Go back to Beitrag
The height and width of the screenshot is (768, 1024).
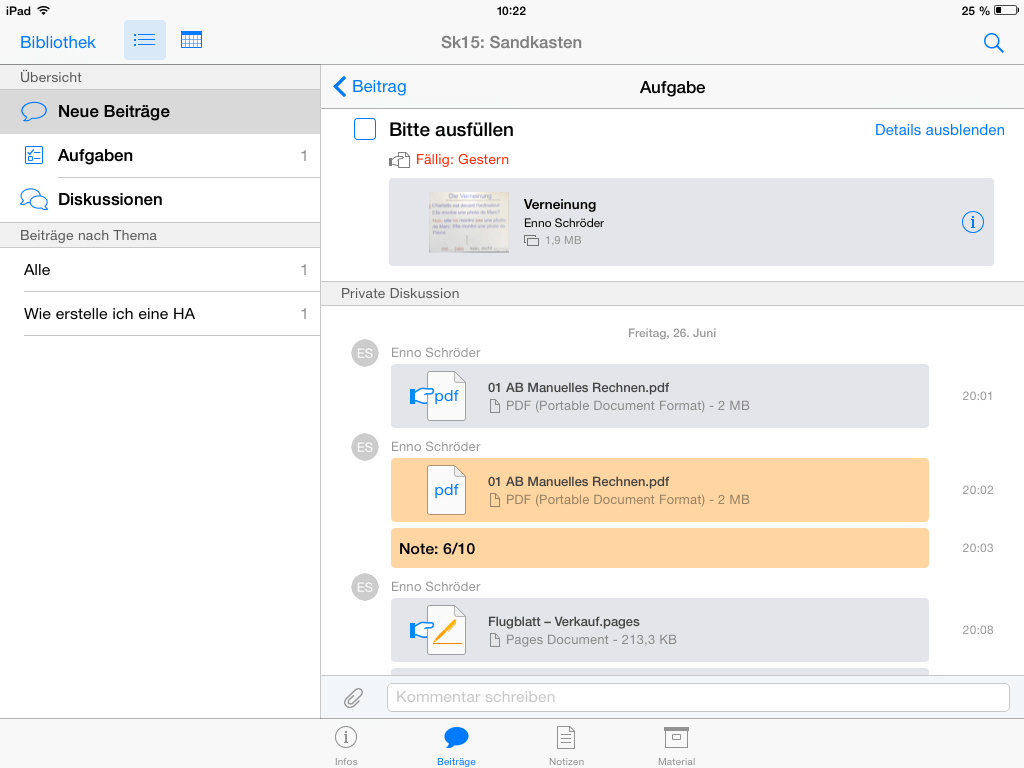370,87
